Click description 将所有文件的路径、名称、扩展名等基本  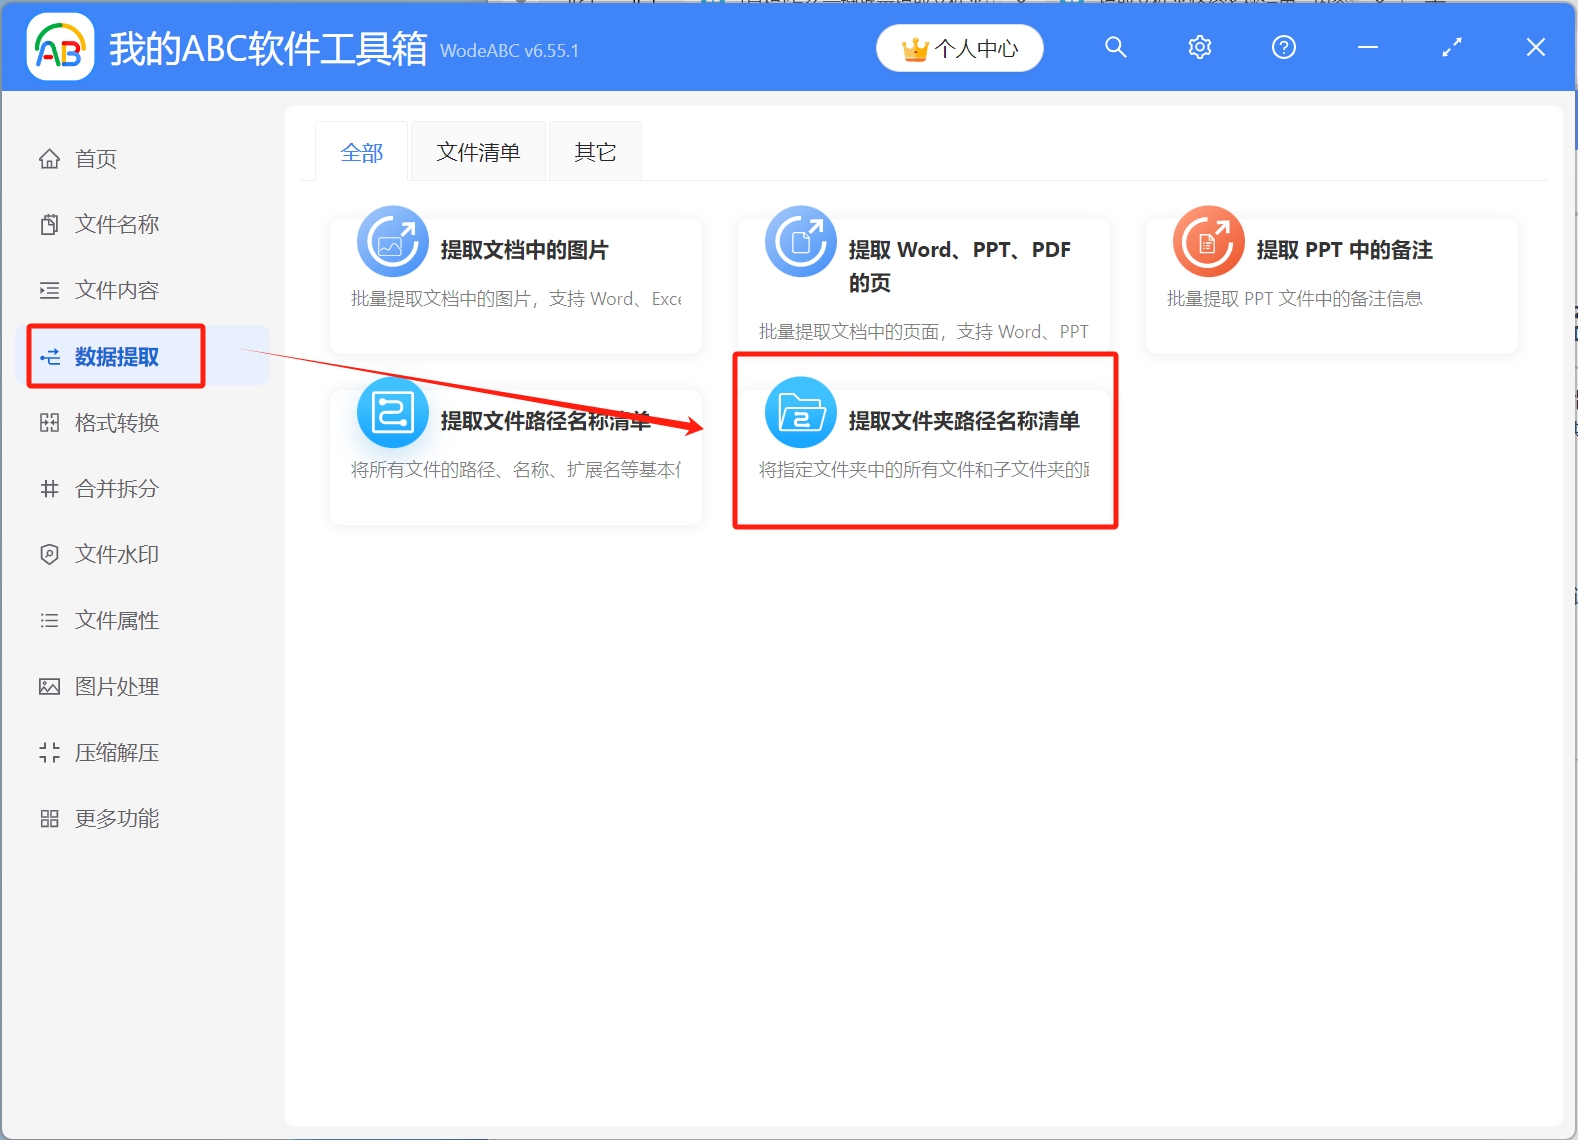point(516,469)
